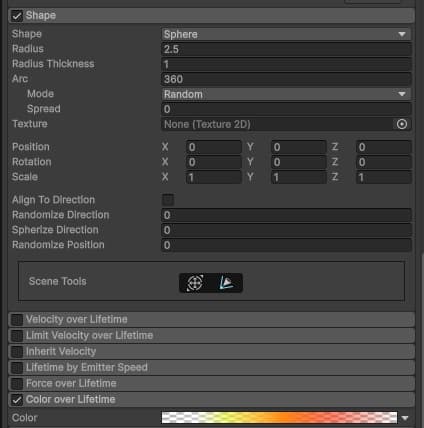The height and width of the screenshot is (428, 424).
Task: Click the Scale Z input field
Action: [x=384, y=177]
